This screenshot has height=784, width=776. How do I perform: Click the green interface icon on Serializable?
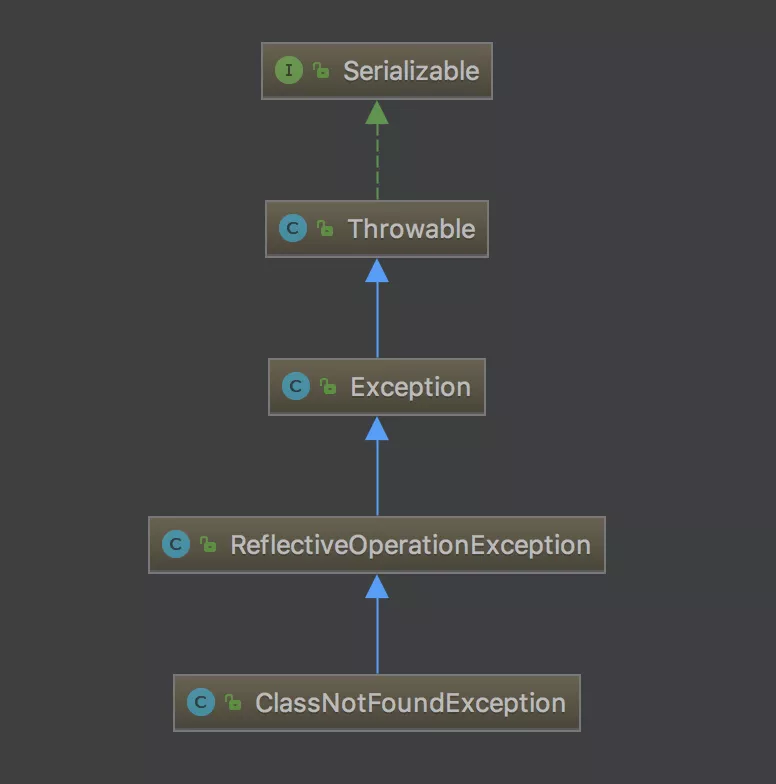coord(288,70)
